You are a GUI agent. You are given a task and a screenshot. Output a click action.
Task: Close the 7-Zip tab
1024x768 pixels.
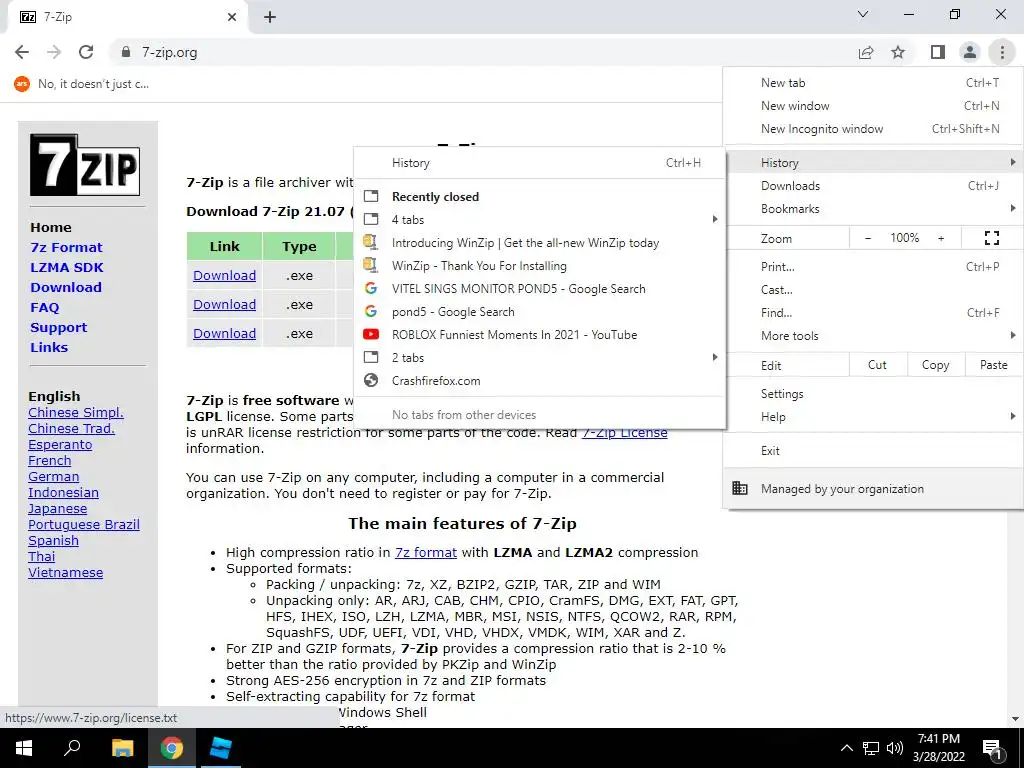click(x=232, y=17)
